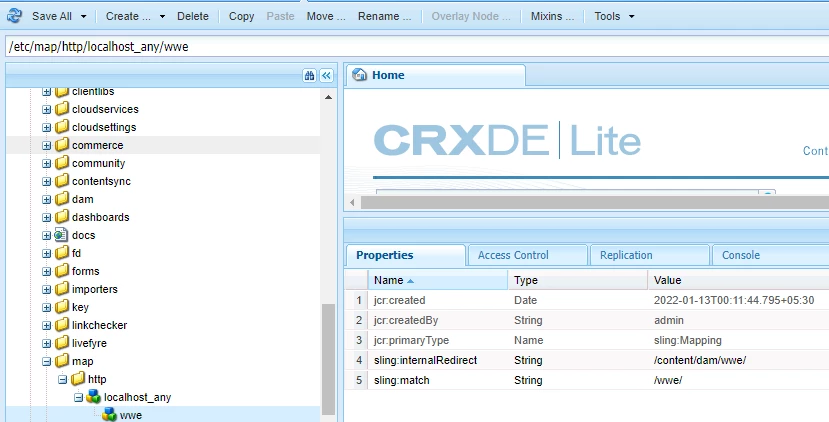Open the Replication tab
Viewport: 829px width, 422px height.
(650, 255)
